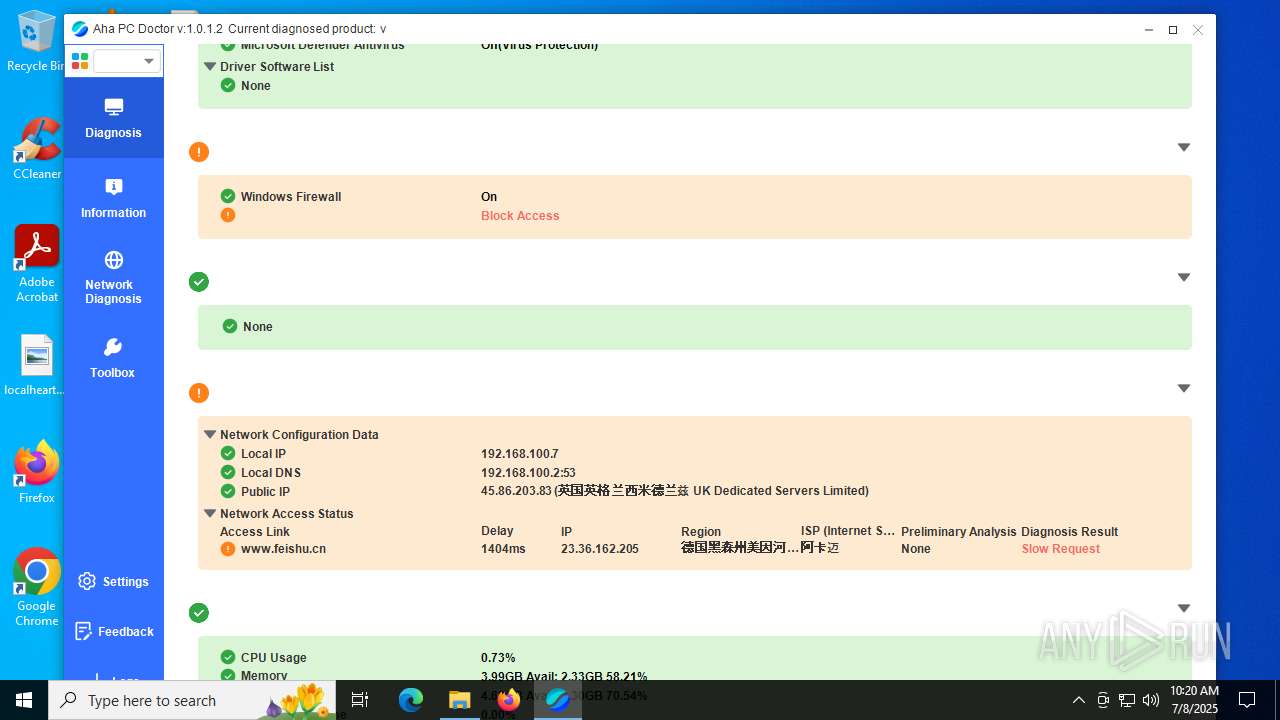Image resolution: width=1280 pixels, height=720 pixels.
Task: Click the green check beside Windows Firewall
Action: 228,197
